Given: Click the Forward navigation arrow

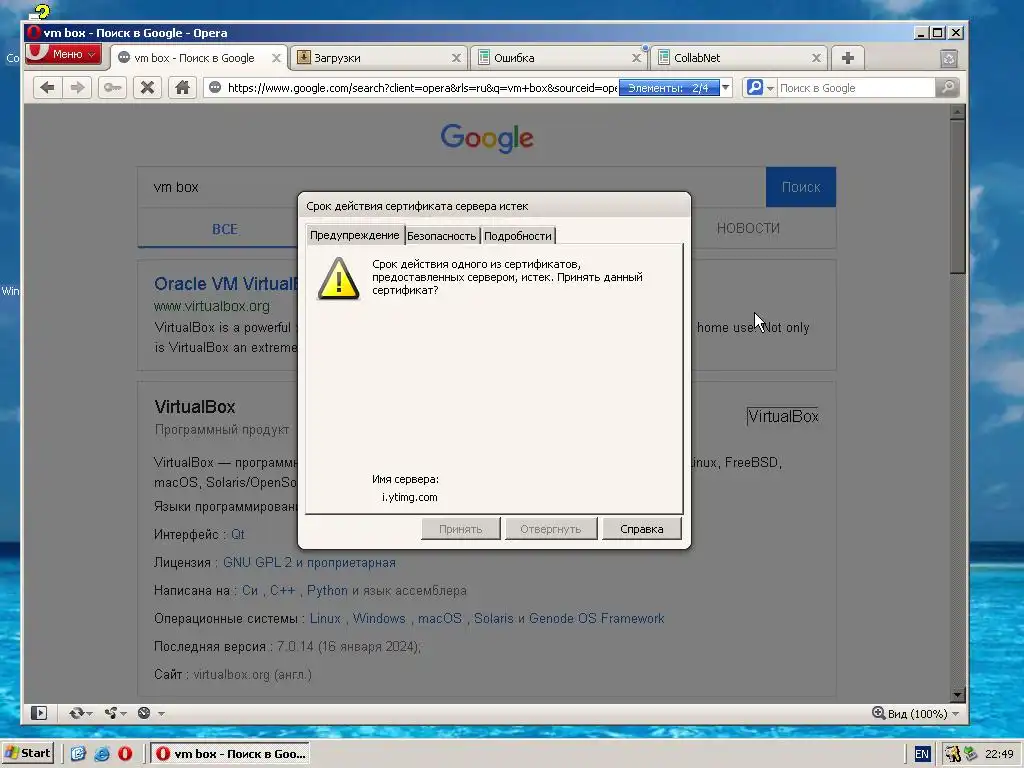Looking at the screenshot, I should (x=78, y=88).
